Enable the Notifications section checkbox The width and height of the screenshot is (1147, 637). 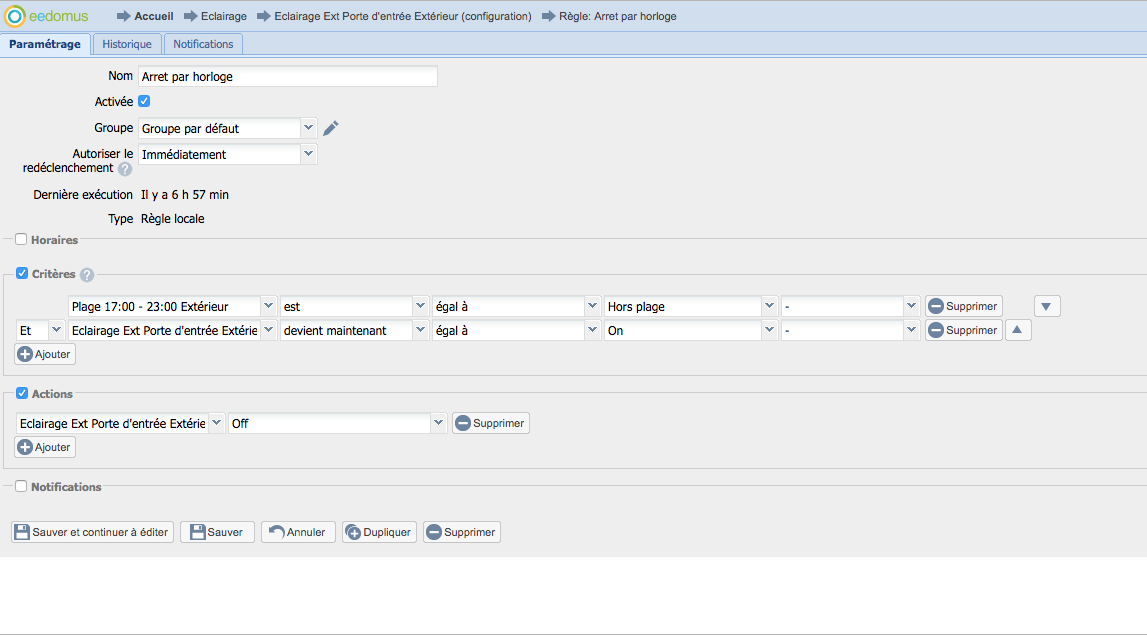click(x=21, y=487)
